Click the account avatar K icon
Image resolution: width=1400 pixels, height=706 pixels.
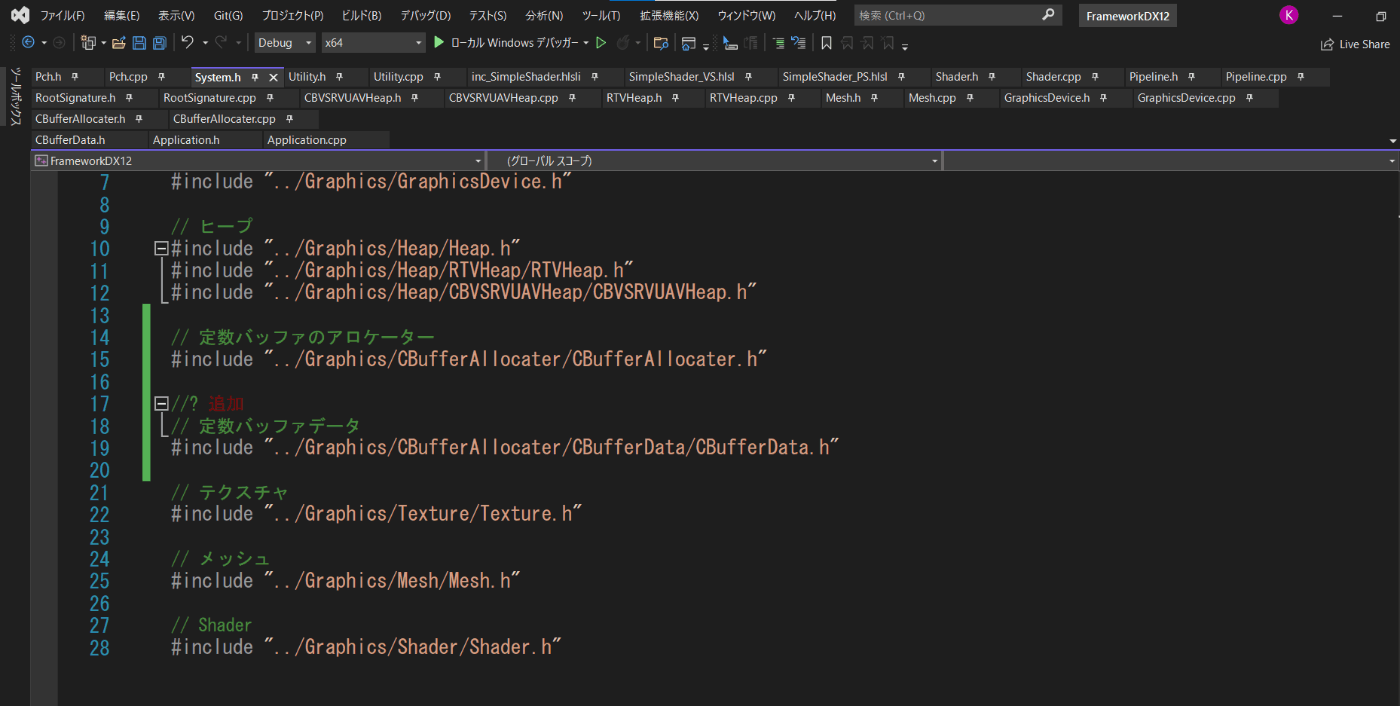point(1289,15)
